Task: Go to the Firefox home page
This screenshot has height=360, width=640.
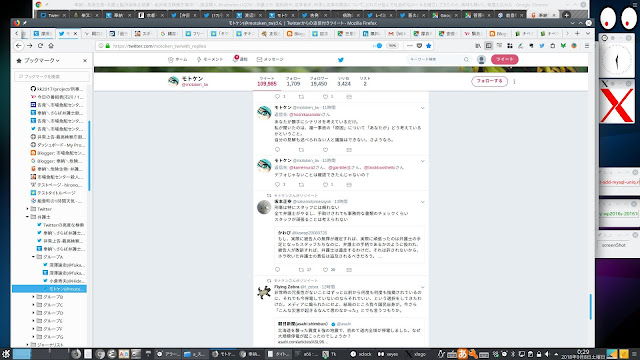Action: tap(51, 46)
